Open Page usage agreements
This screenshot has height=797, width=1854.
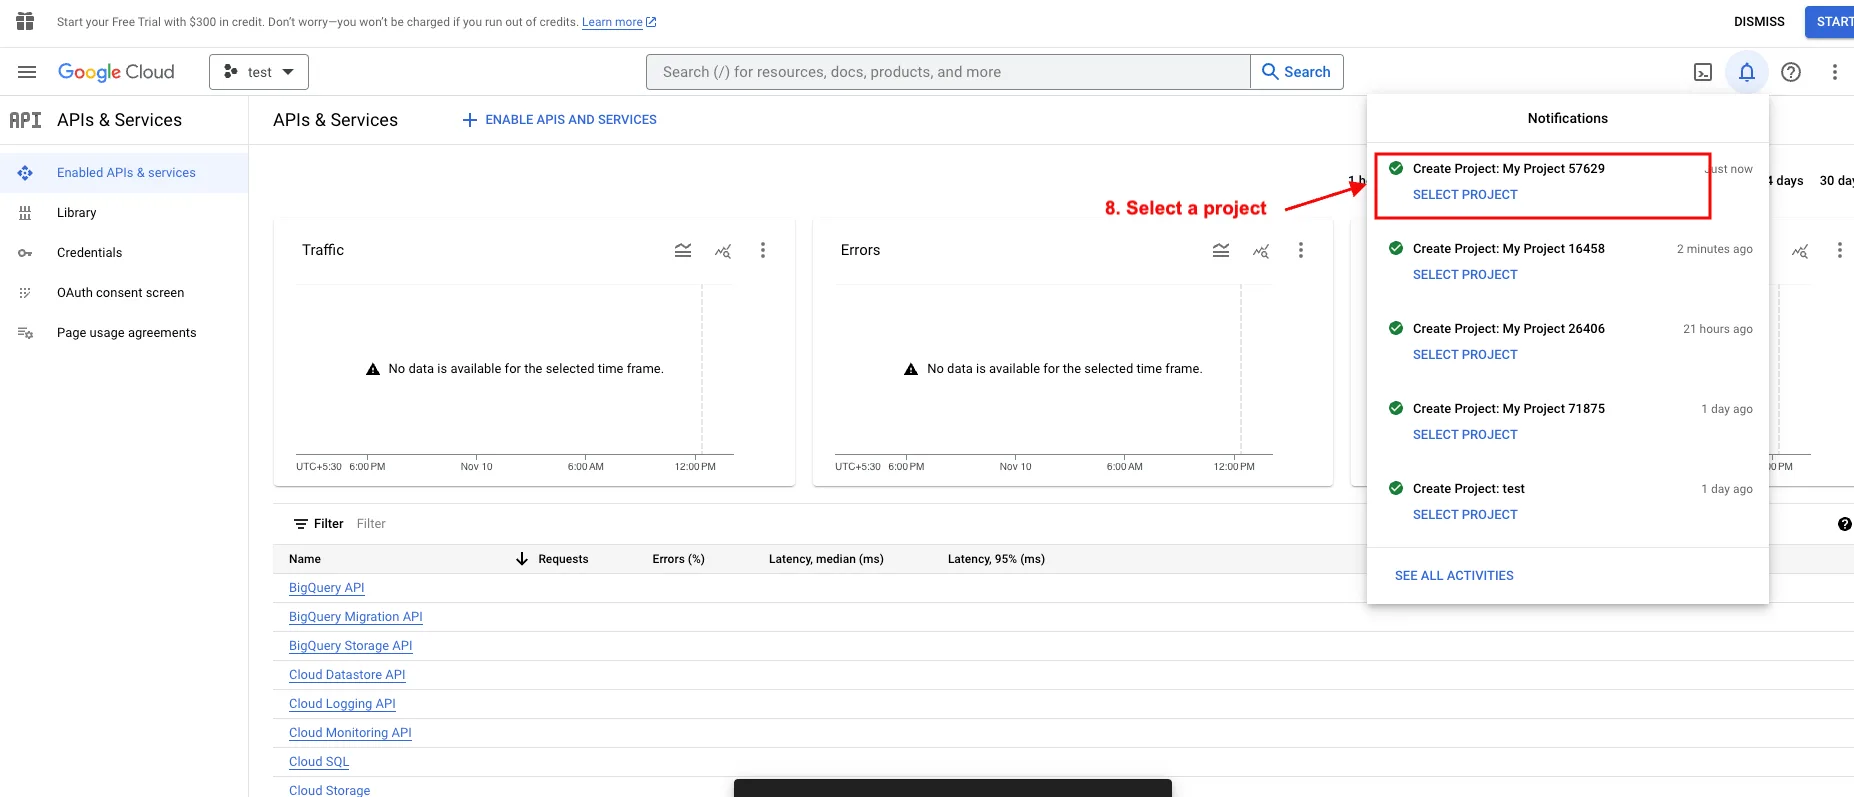pos(126,333)
